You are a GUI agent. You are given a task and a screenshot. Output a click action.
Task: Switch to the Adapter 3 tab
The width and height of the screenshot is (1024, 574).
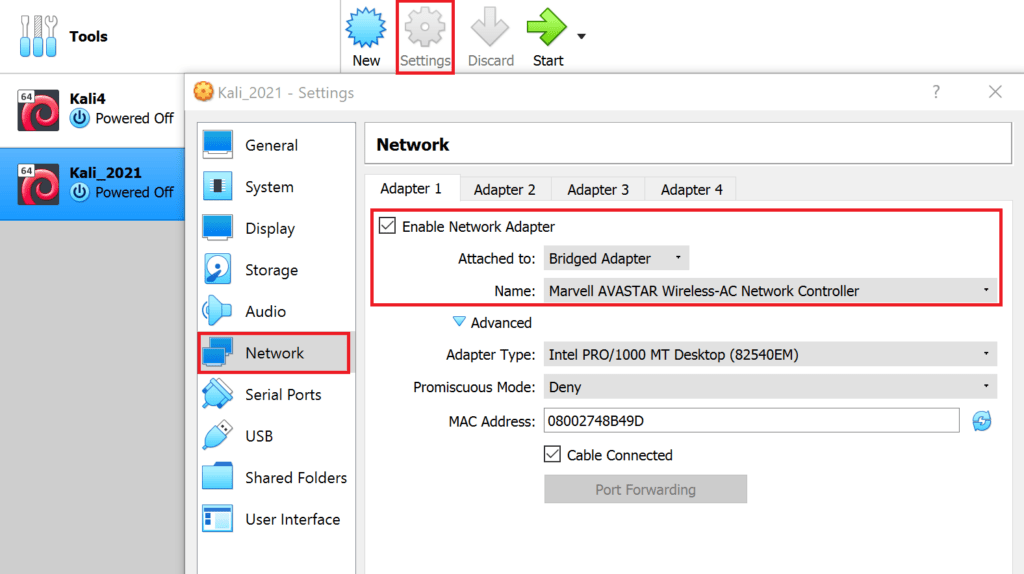pyautogui.click(x=598, y=189)
